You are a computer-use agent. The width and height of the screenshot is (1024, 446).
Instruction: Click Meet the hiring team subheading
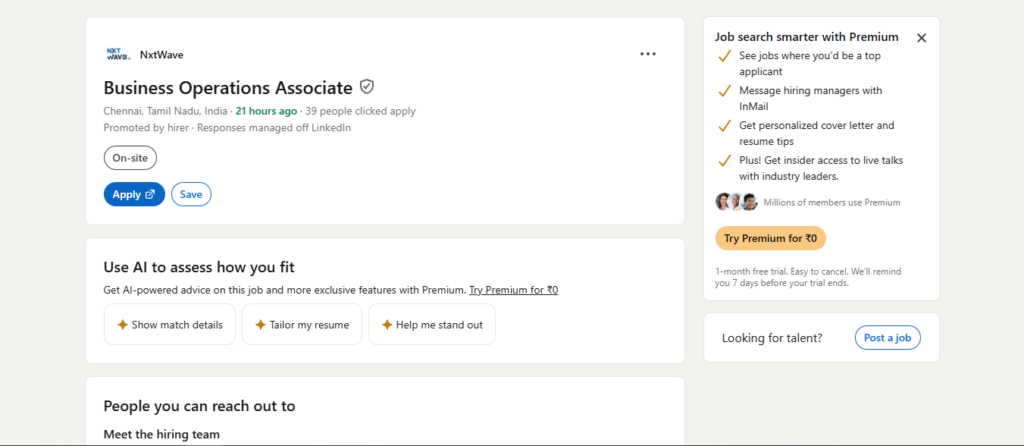click(162, 434)
